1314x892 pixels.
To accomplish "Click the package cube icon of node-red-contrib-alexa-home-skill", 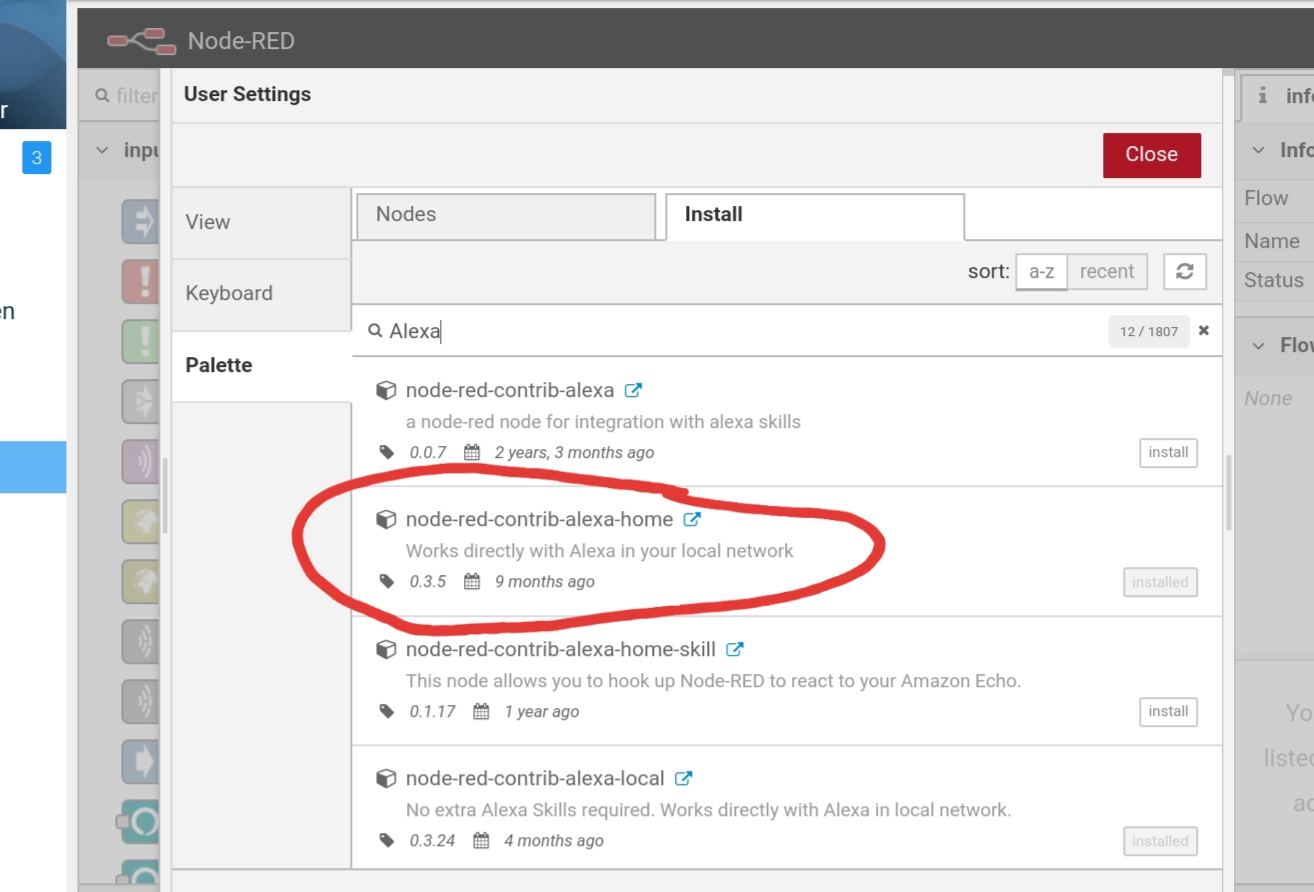I will click(x=385, y=649).
